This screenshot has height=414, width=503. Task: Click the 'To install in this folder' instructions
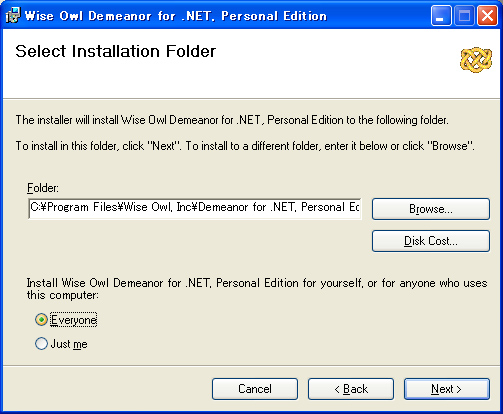245,146
